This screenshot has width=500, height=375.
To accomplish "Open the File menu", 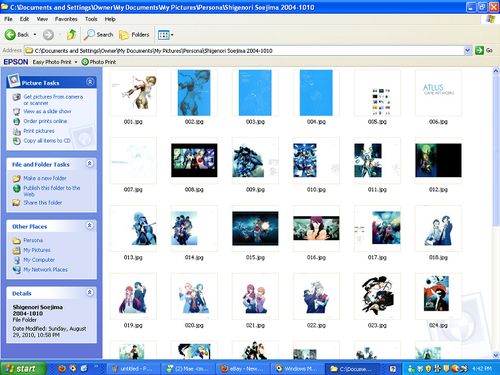I will click(8, 19).
